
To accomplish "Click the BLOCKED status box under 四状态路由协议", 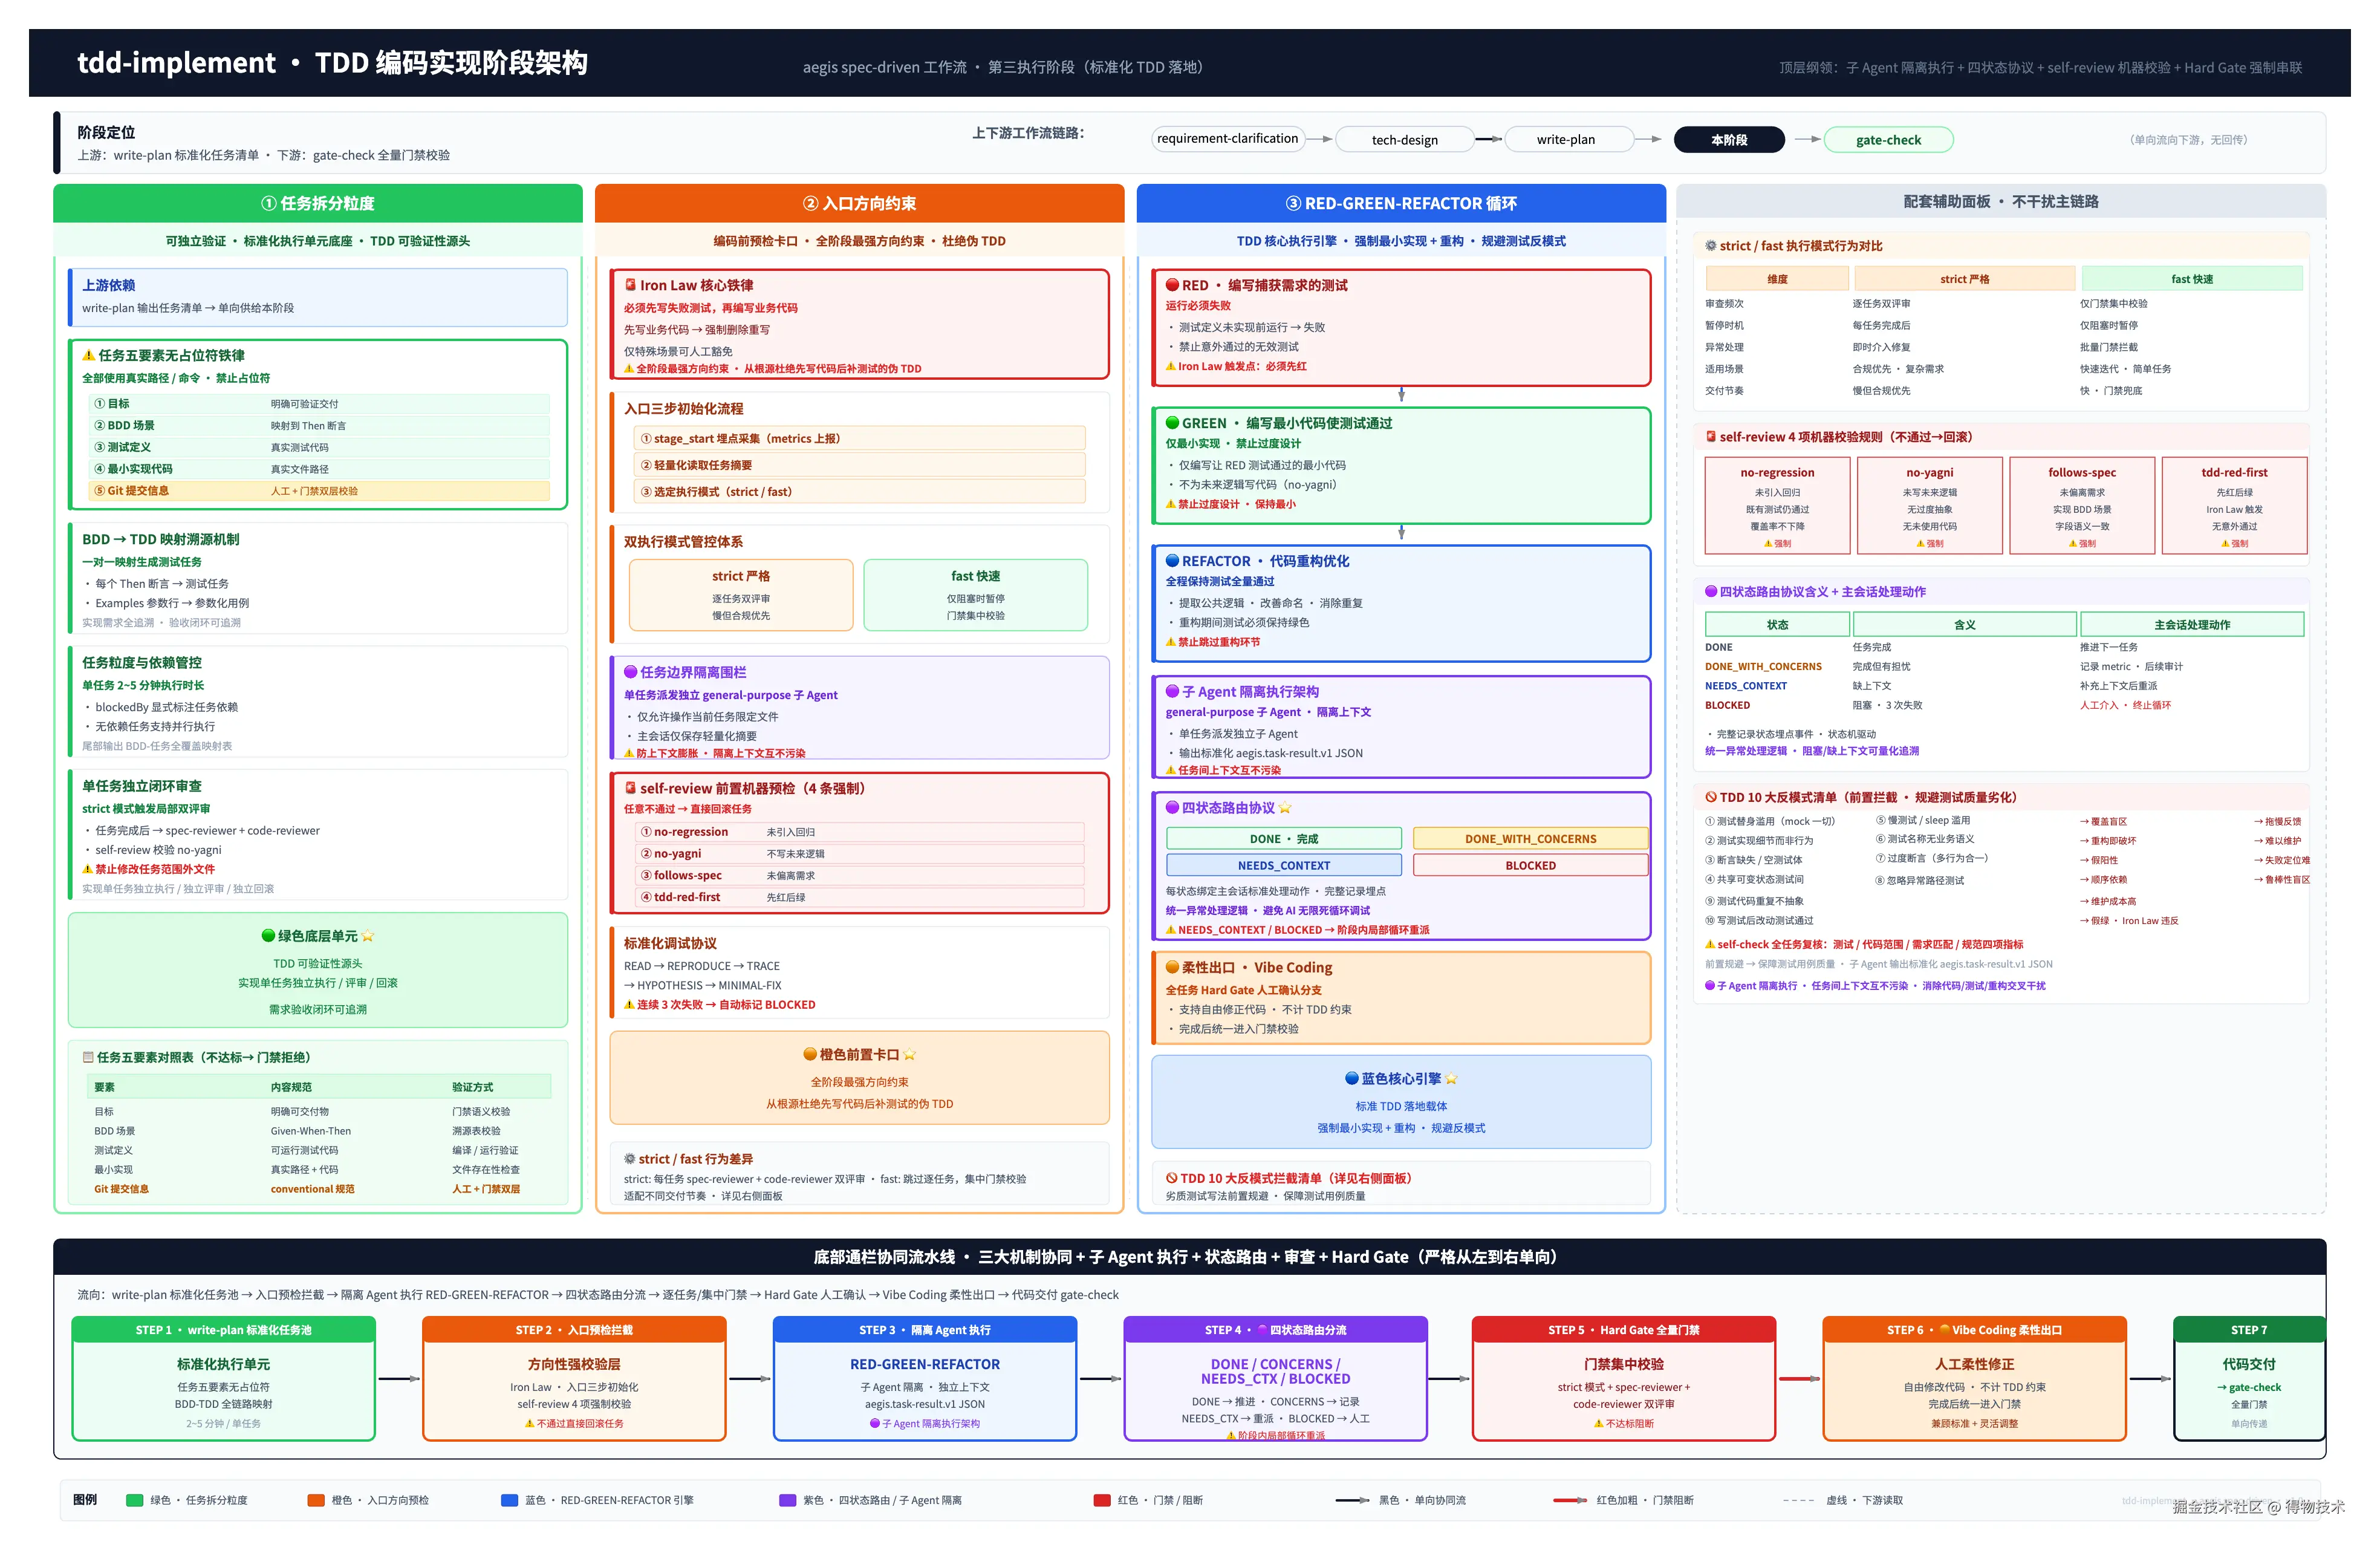I will click(x=1530, y=865).
